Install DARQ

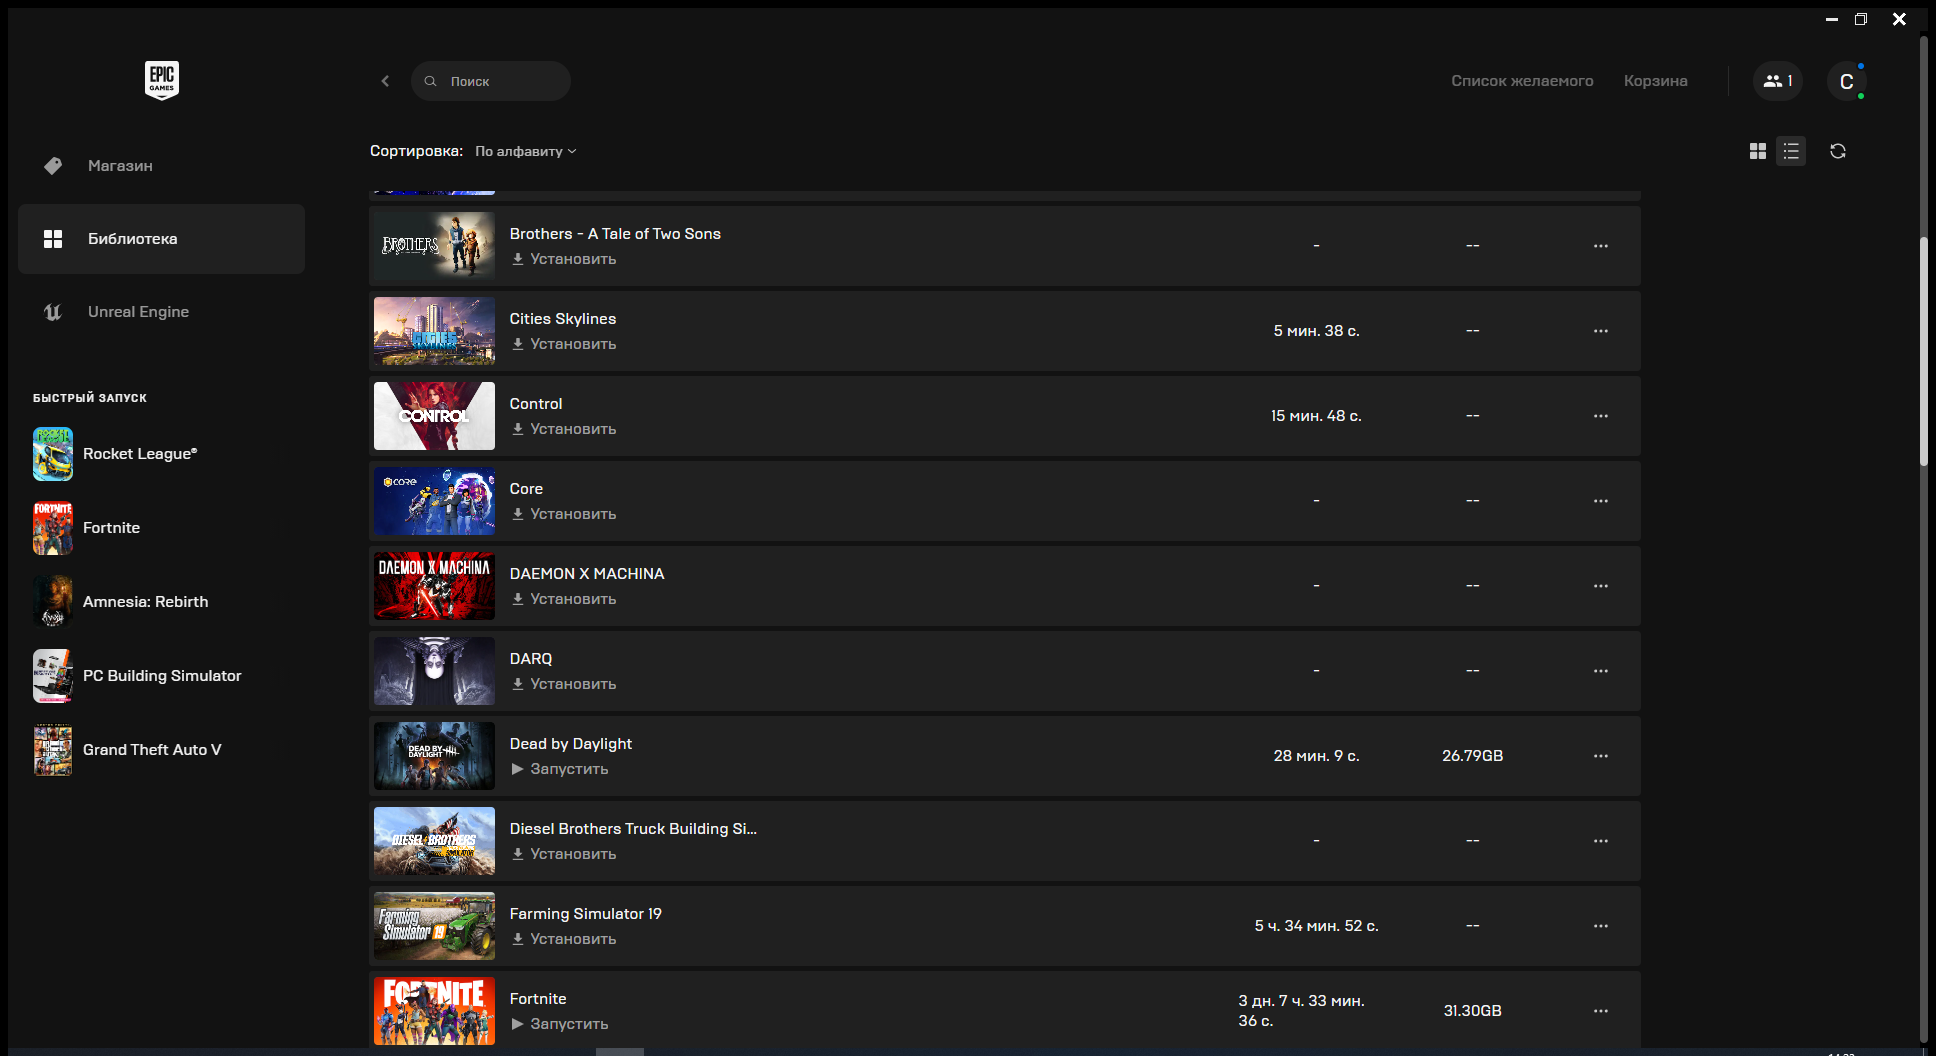pyautogui.click(x=564, y=684)
